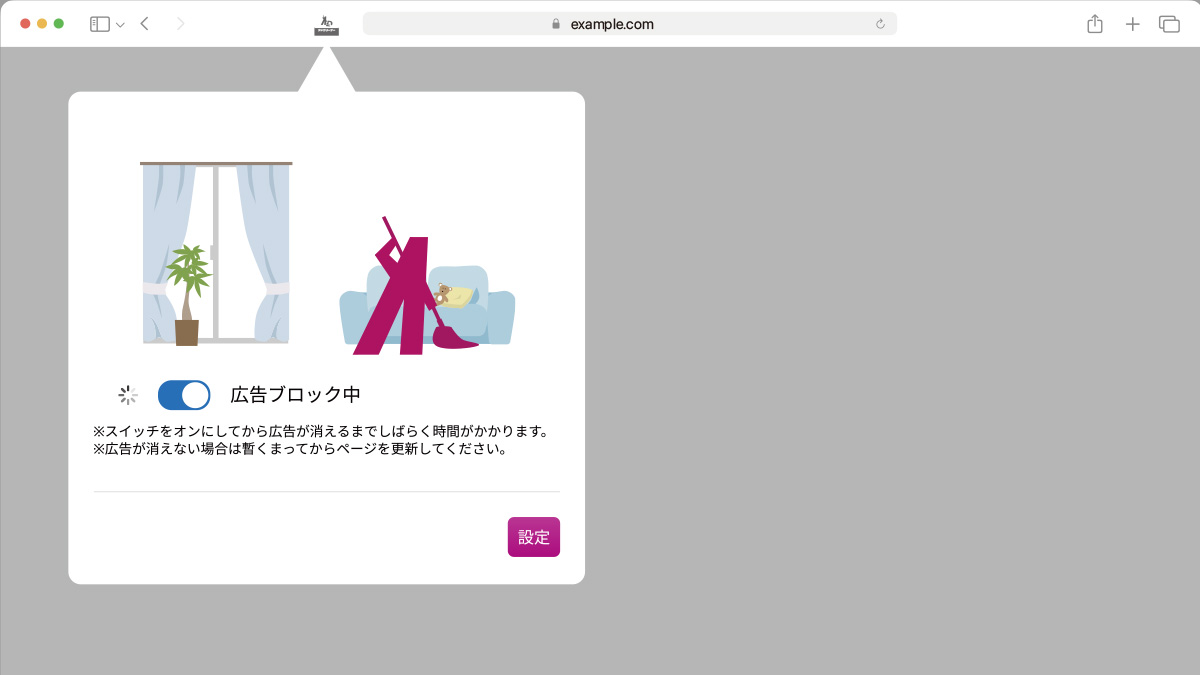
Task: Click the grayed-out forward arrow
Action: click(180, 22)
